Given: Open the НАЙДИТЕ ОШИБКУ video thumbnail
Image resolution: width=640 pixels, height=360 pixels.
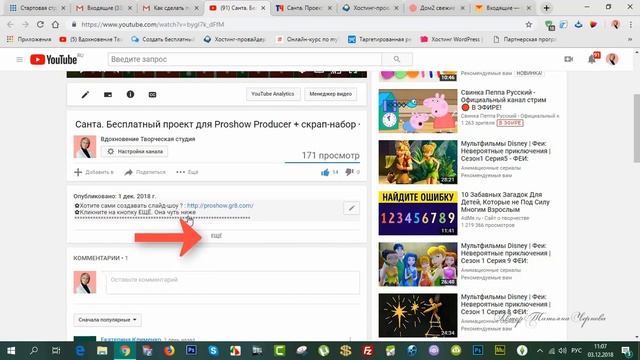Looking at the screenshot, I should [418, 213].
